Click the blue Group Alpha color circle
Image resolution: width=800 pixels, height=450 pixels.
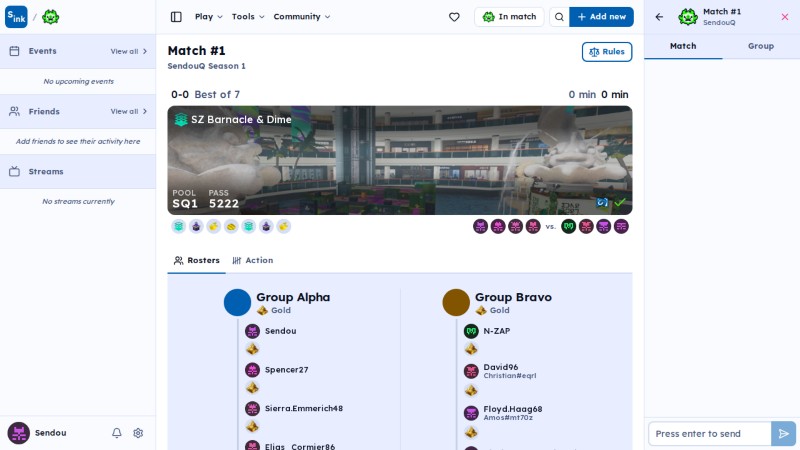click(237, 303)
